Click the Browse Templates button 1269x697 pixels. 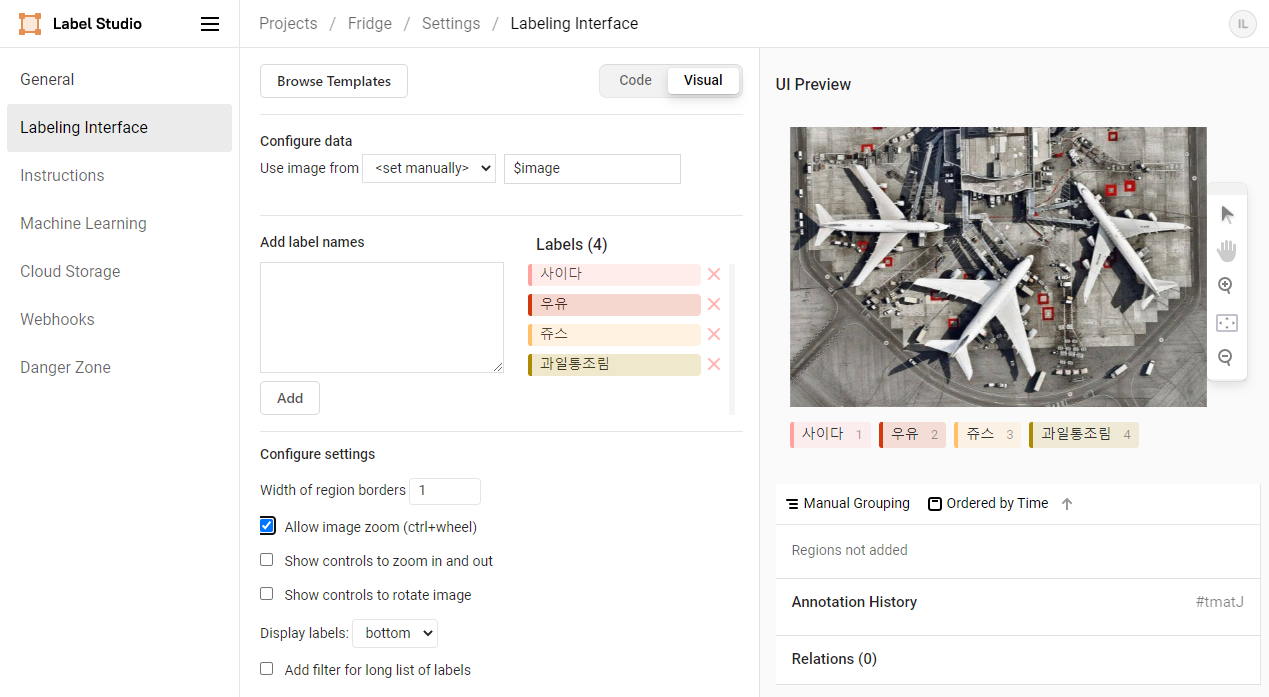click(334, 81)
